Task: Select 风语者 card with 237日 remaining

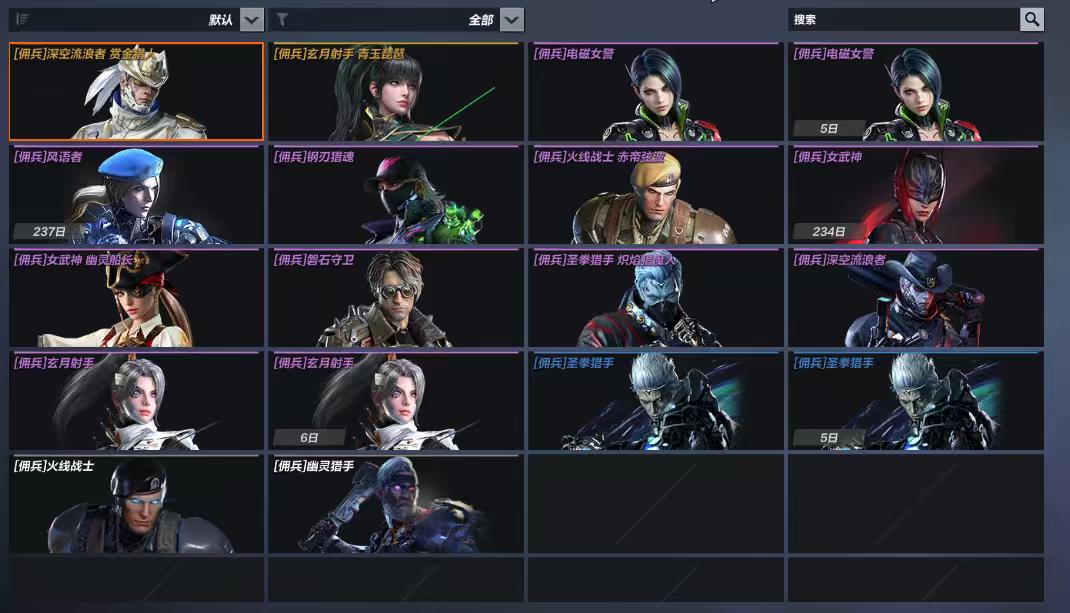Action: pos(136,195)
